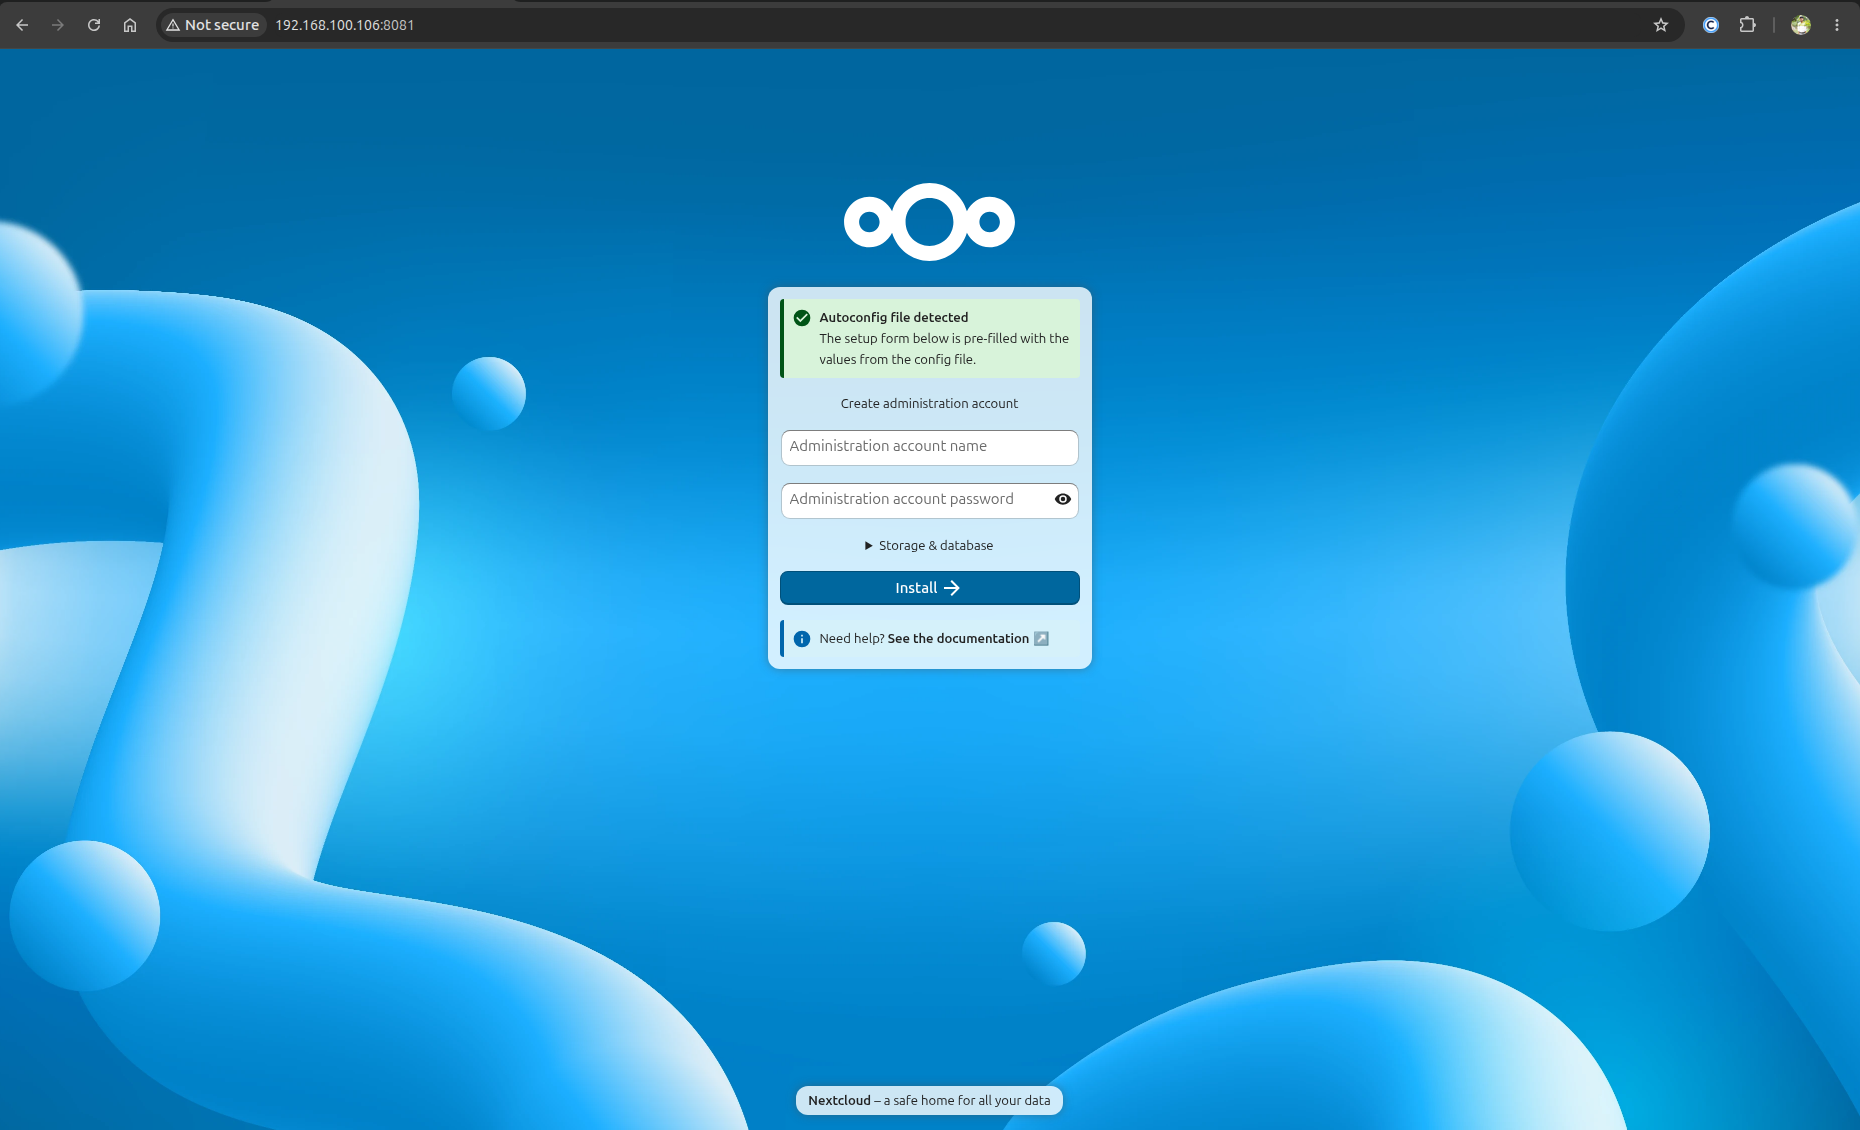The width and height of the screenshot is (1860, 1130).
Task: Click the blue info icon beside Need help
Action: pyautogui.click(x=802, y=639)
